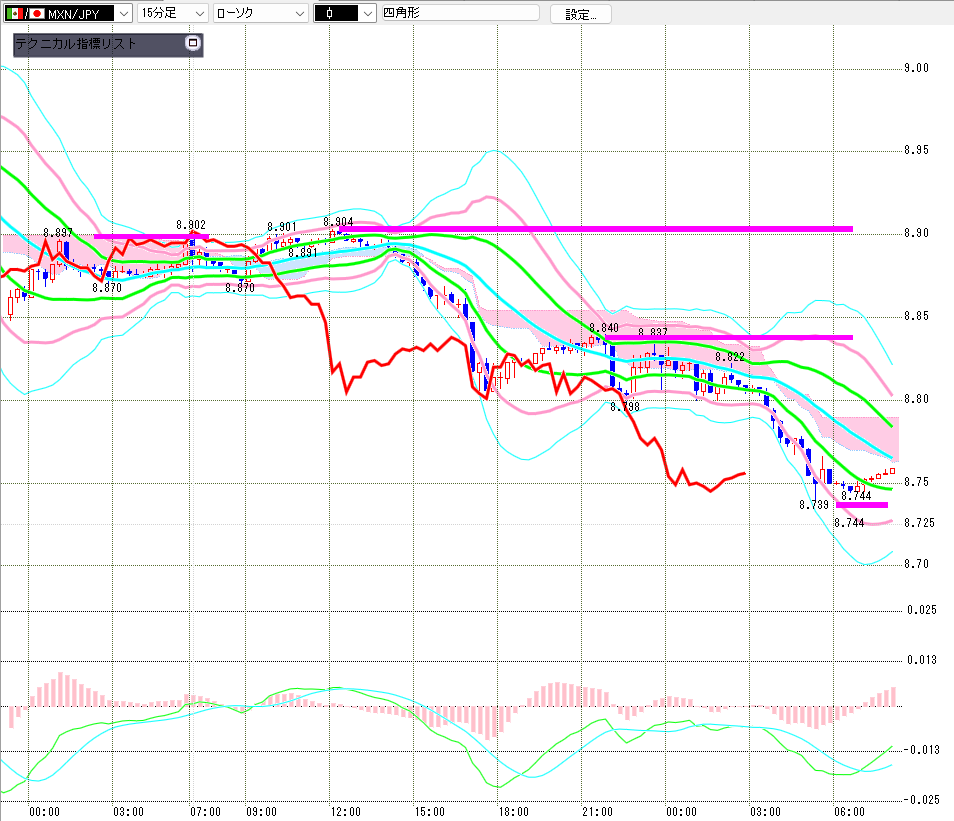Image resolution: width=954 pixels, height=821 pixels.
Task: Click the 8.85 price axis label
Action: (916, 315)
